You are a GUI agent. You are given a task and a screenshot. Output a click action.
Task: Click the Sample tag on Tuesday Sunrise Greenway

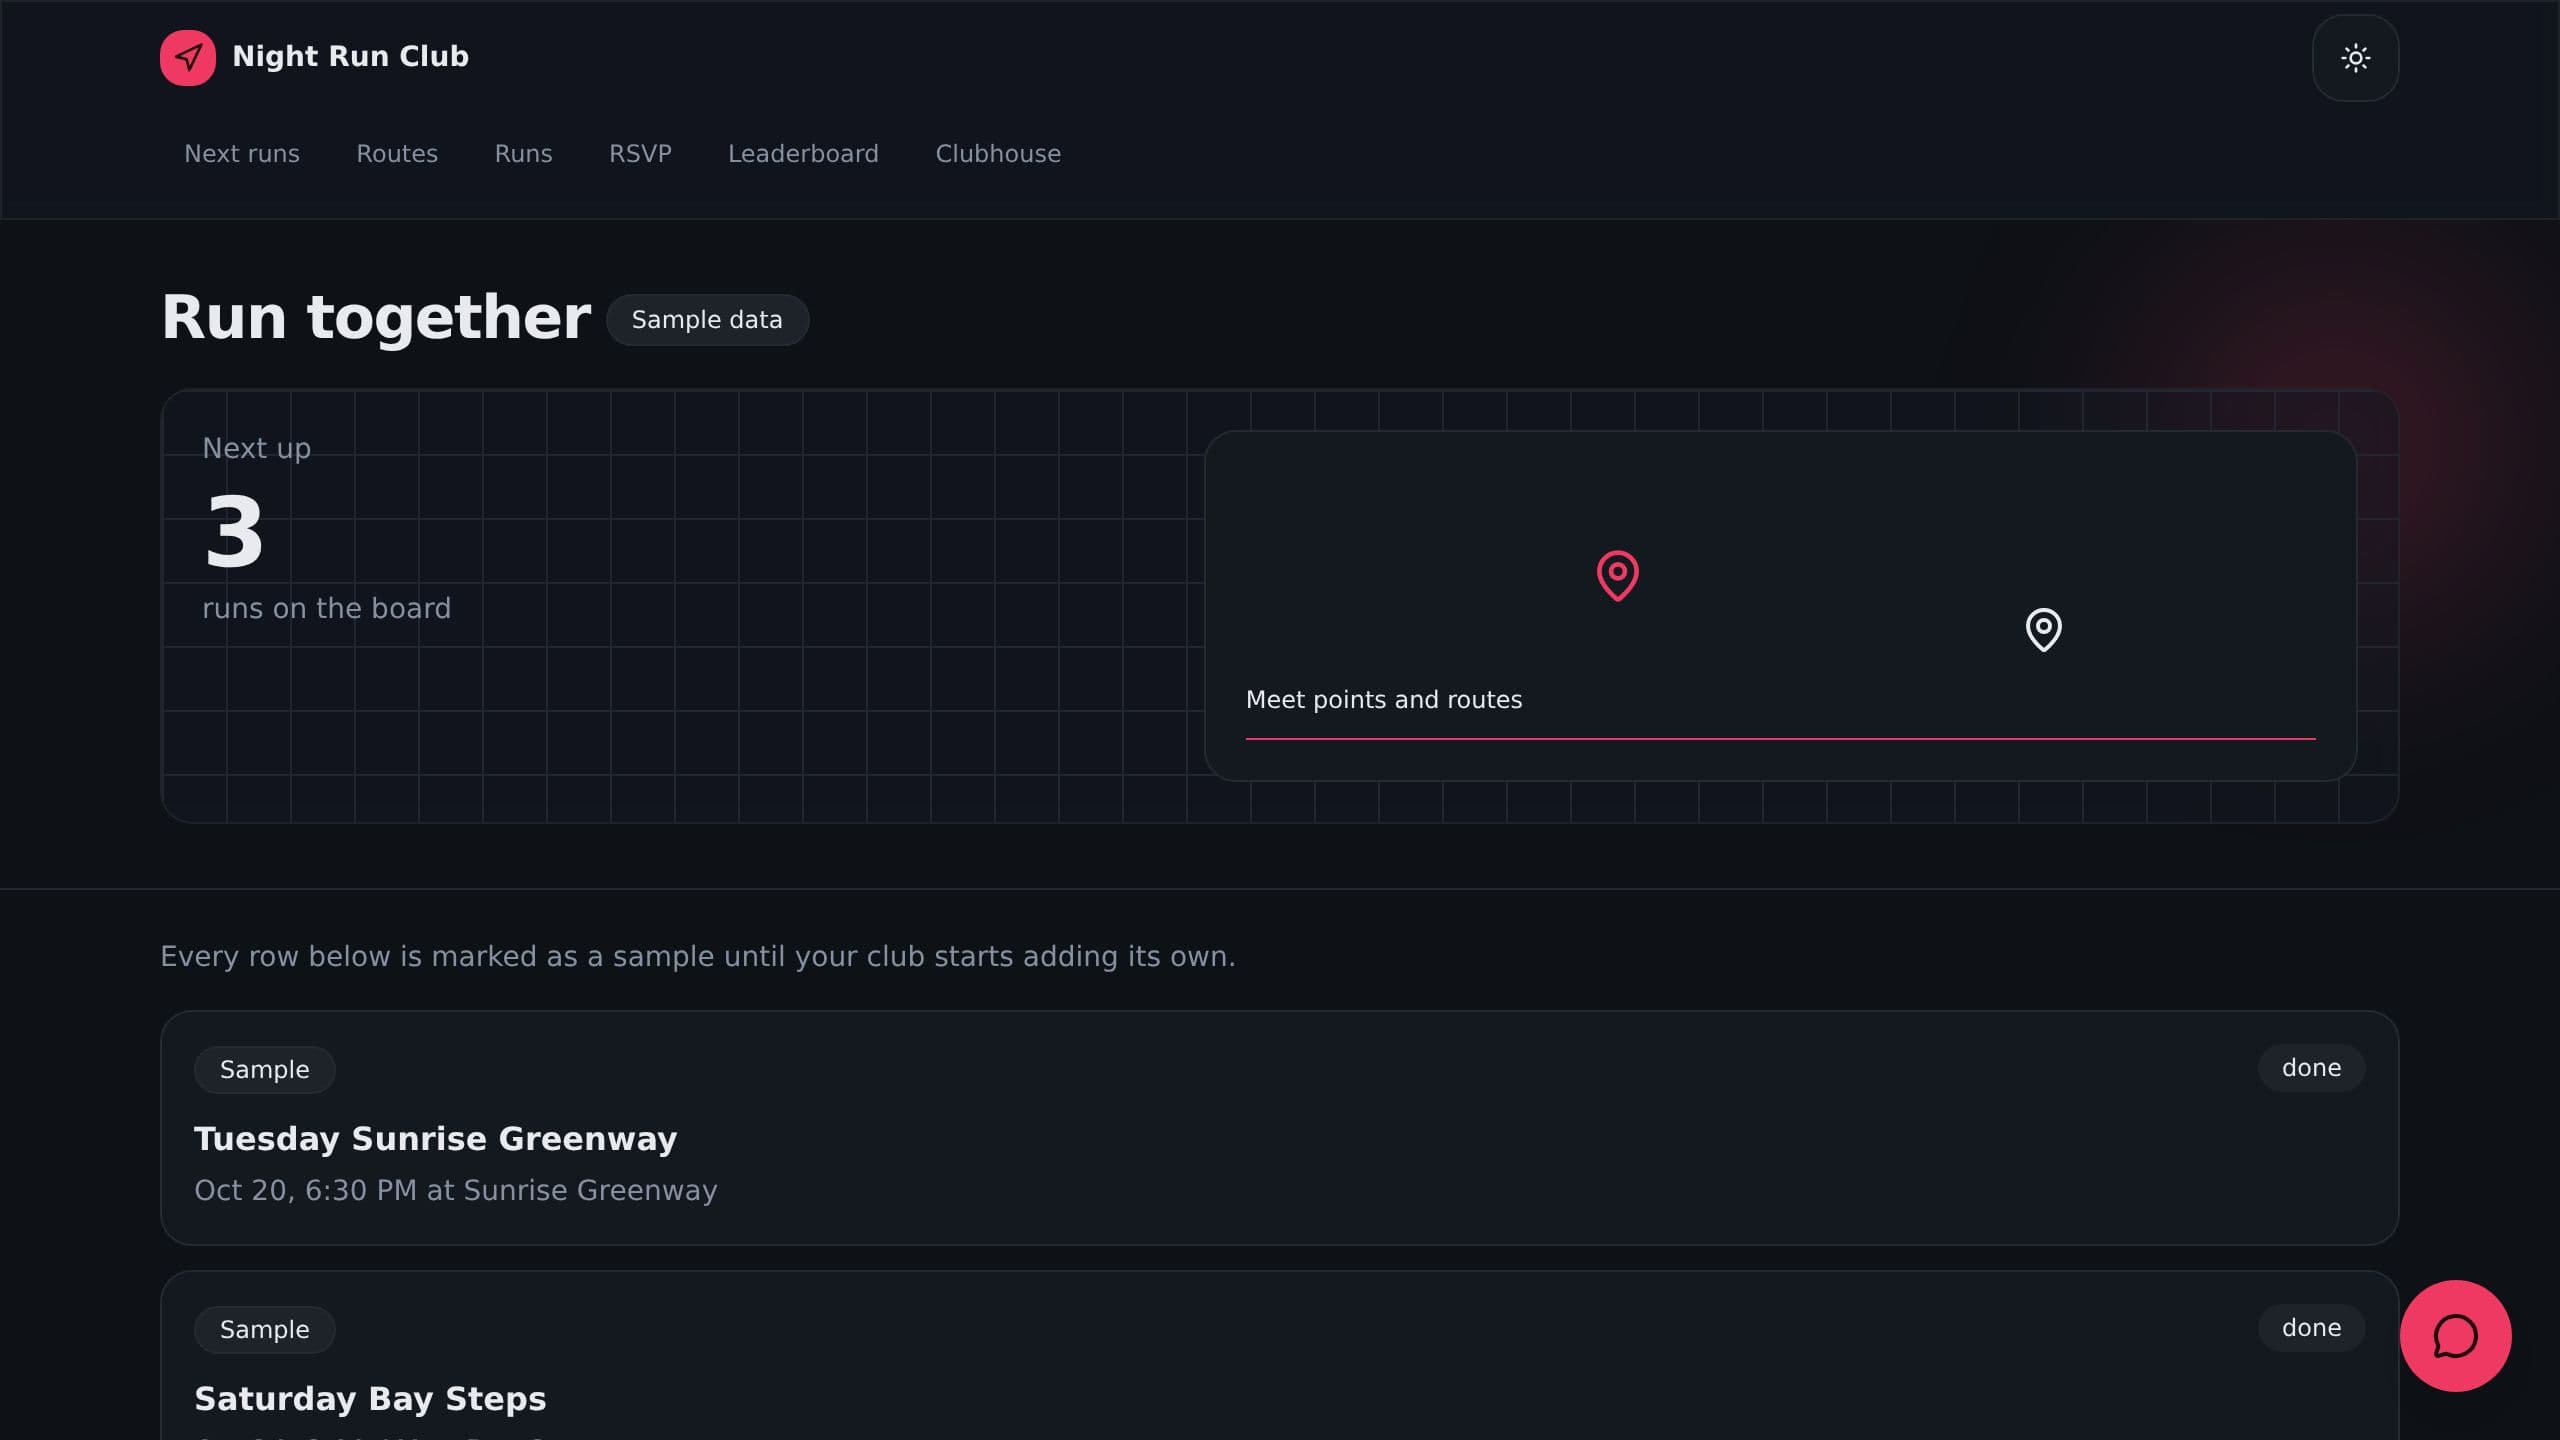tap(264, 1070)
